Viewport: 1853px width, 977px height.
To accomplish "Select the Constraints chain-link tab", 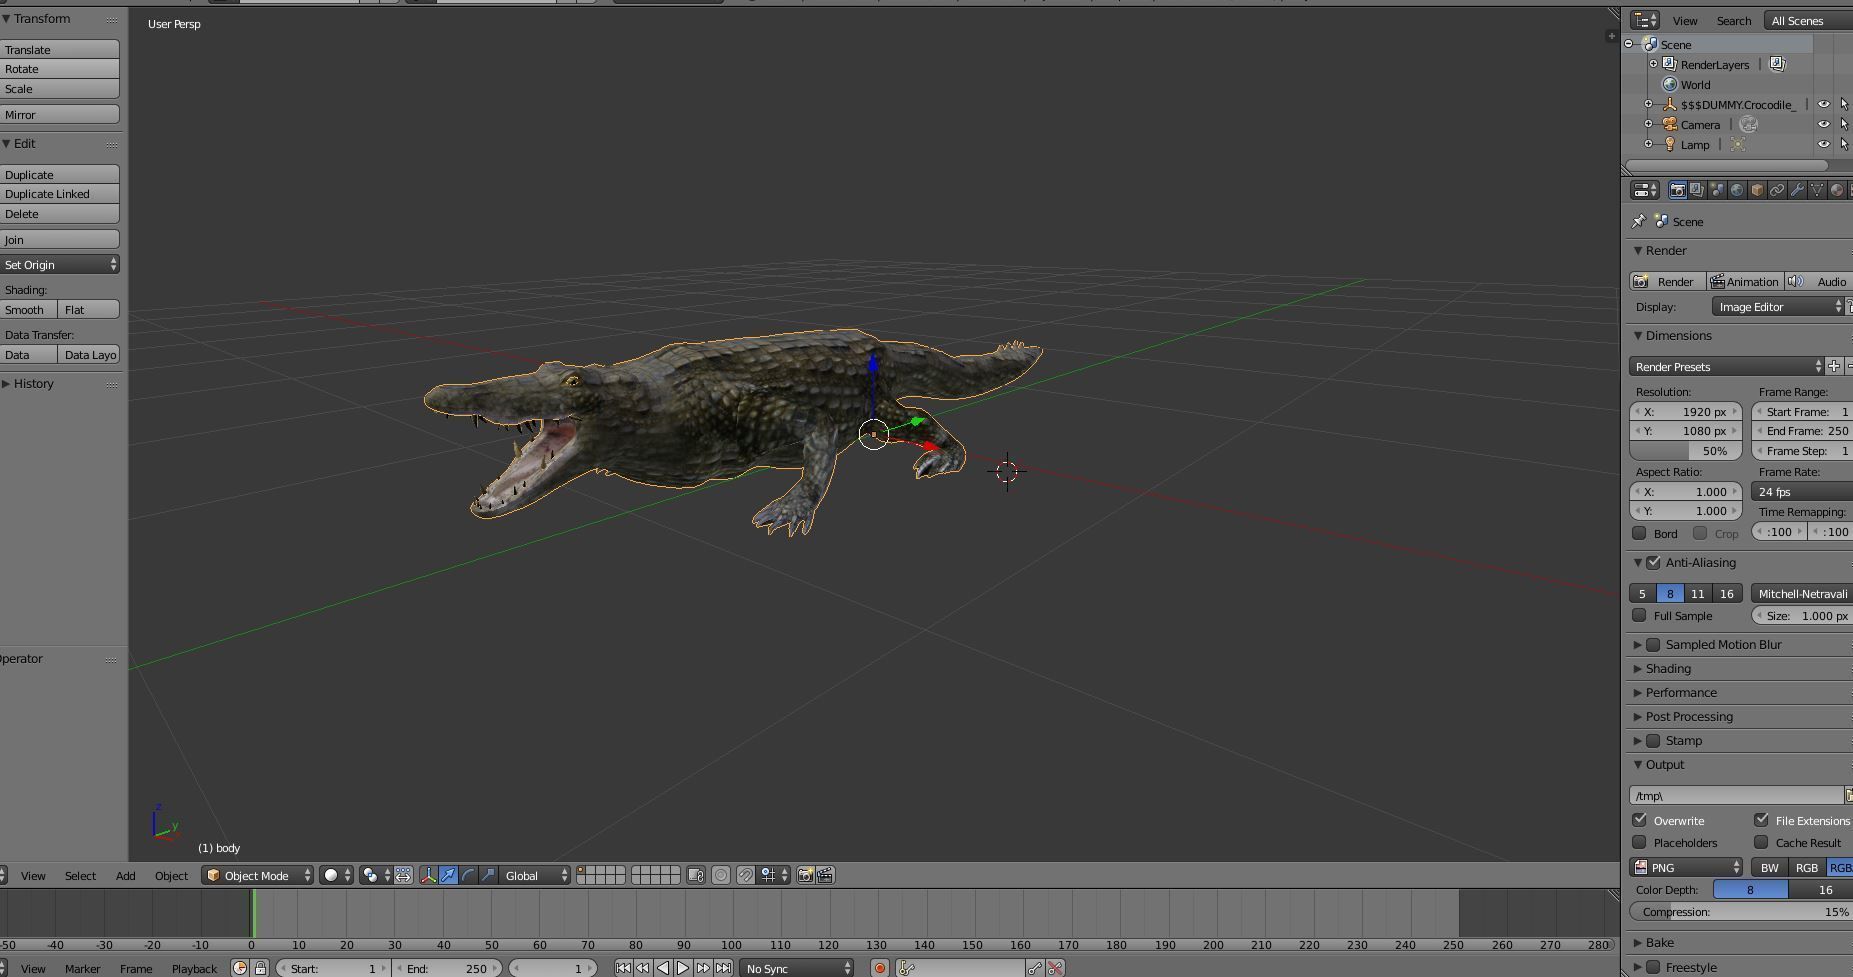I will [1777, 190].
